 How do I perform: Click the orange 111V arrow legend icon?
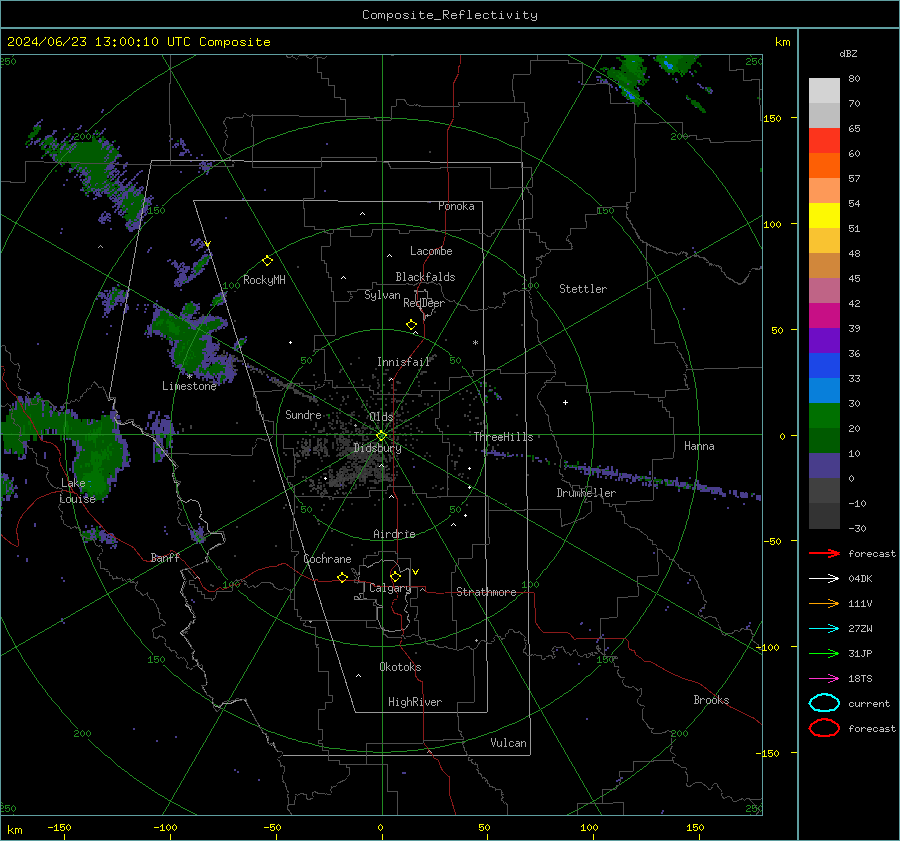click(824, 603)
